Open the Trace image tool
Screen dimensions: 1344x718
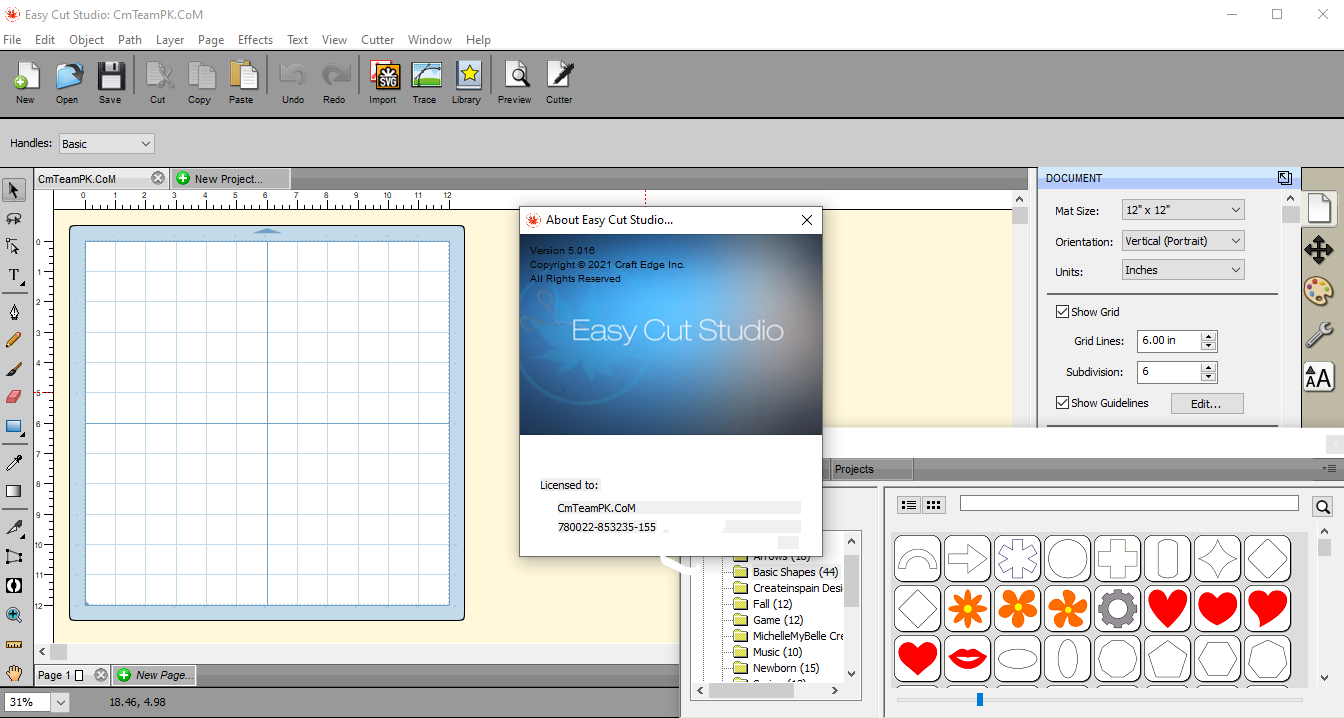coord(425,82)
